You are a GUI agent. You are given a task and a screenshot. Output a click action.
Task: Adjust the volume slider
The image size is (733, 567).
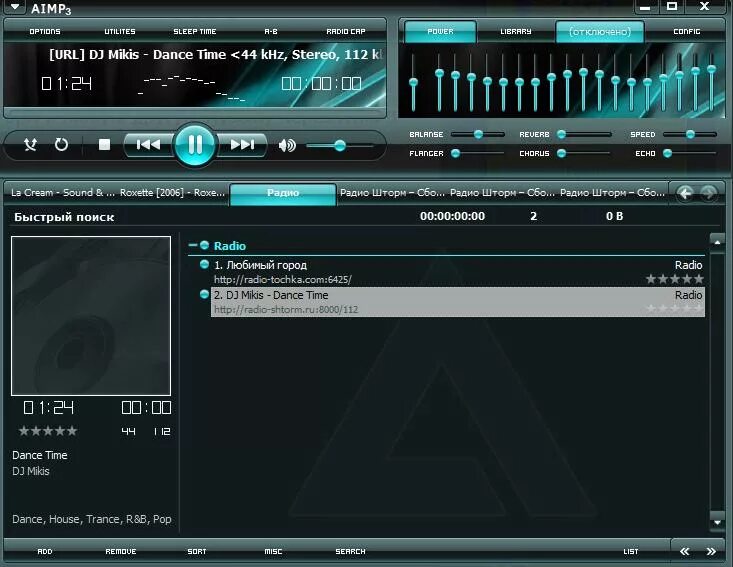coord(340,146)
